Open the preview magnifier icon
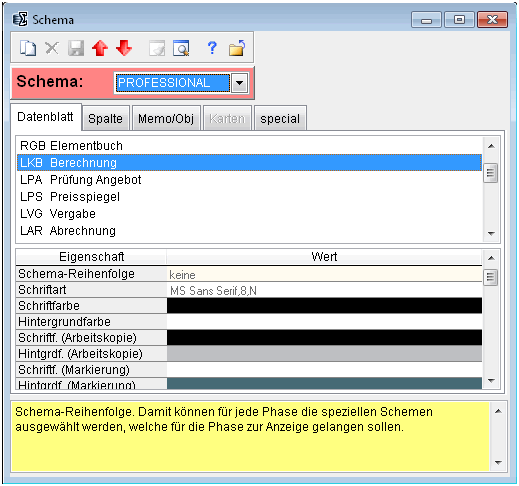Viewport: 519px width, 486px height. pos(181,48)
